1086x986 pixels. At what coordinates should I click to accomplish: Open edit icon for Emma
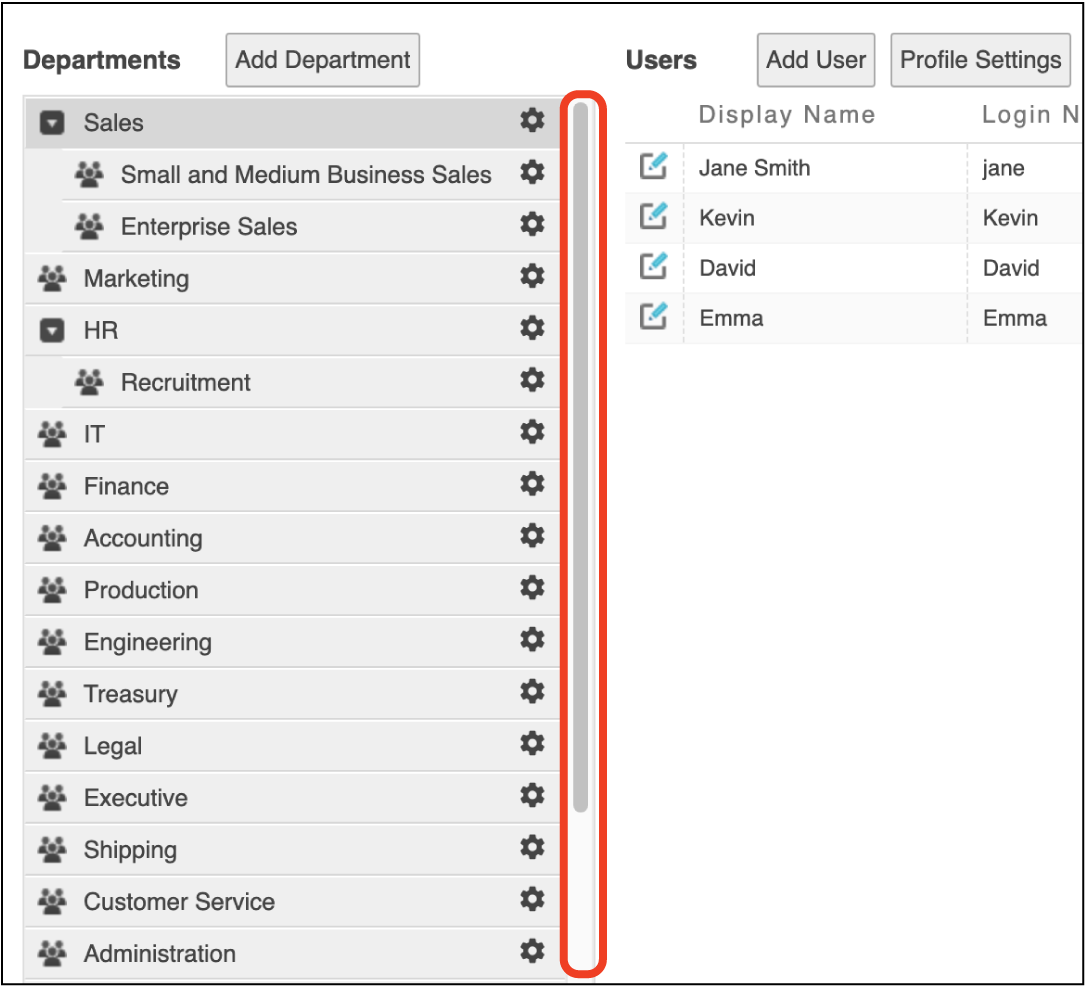pos(653,316)
